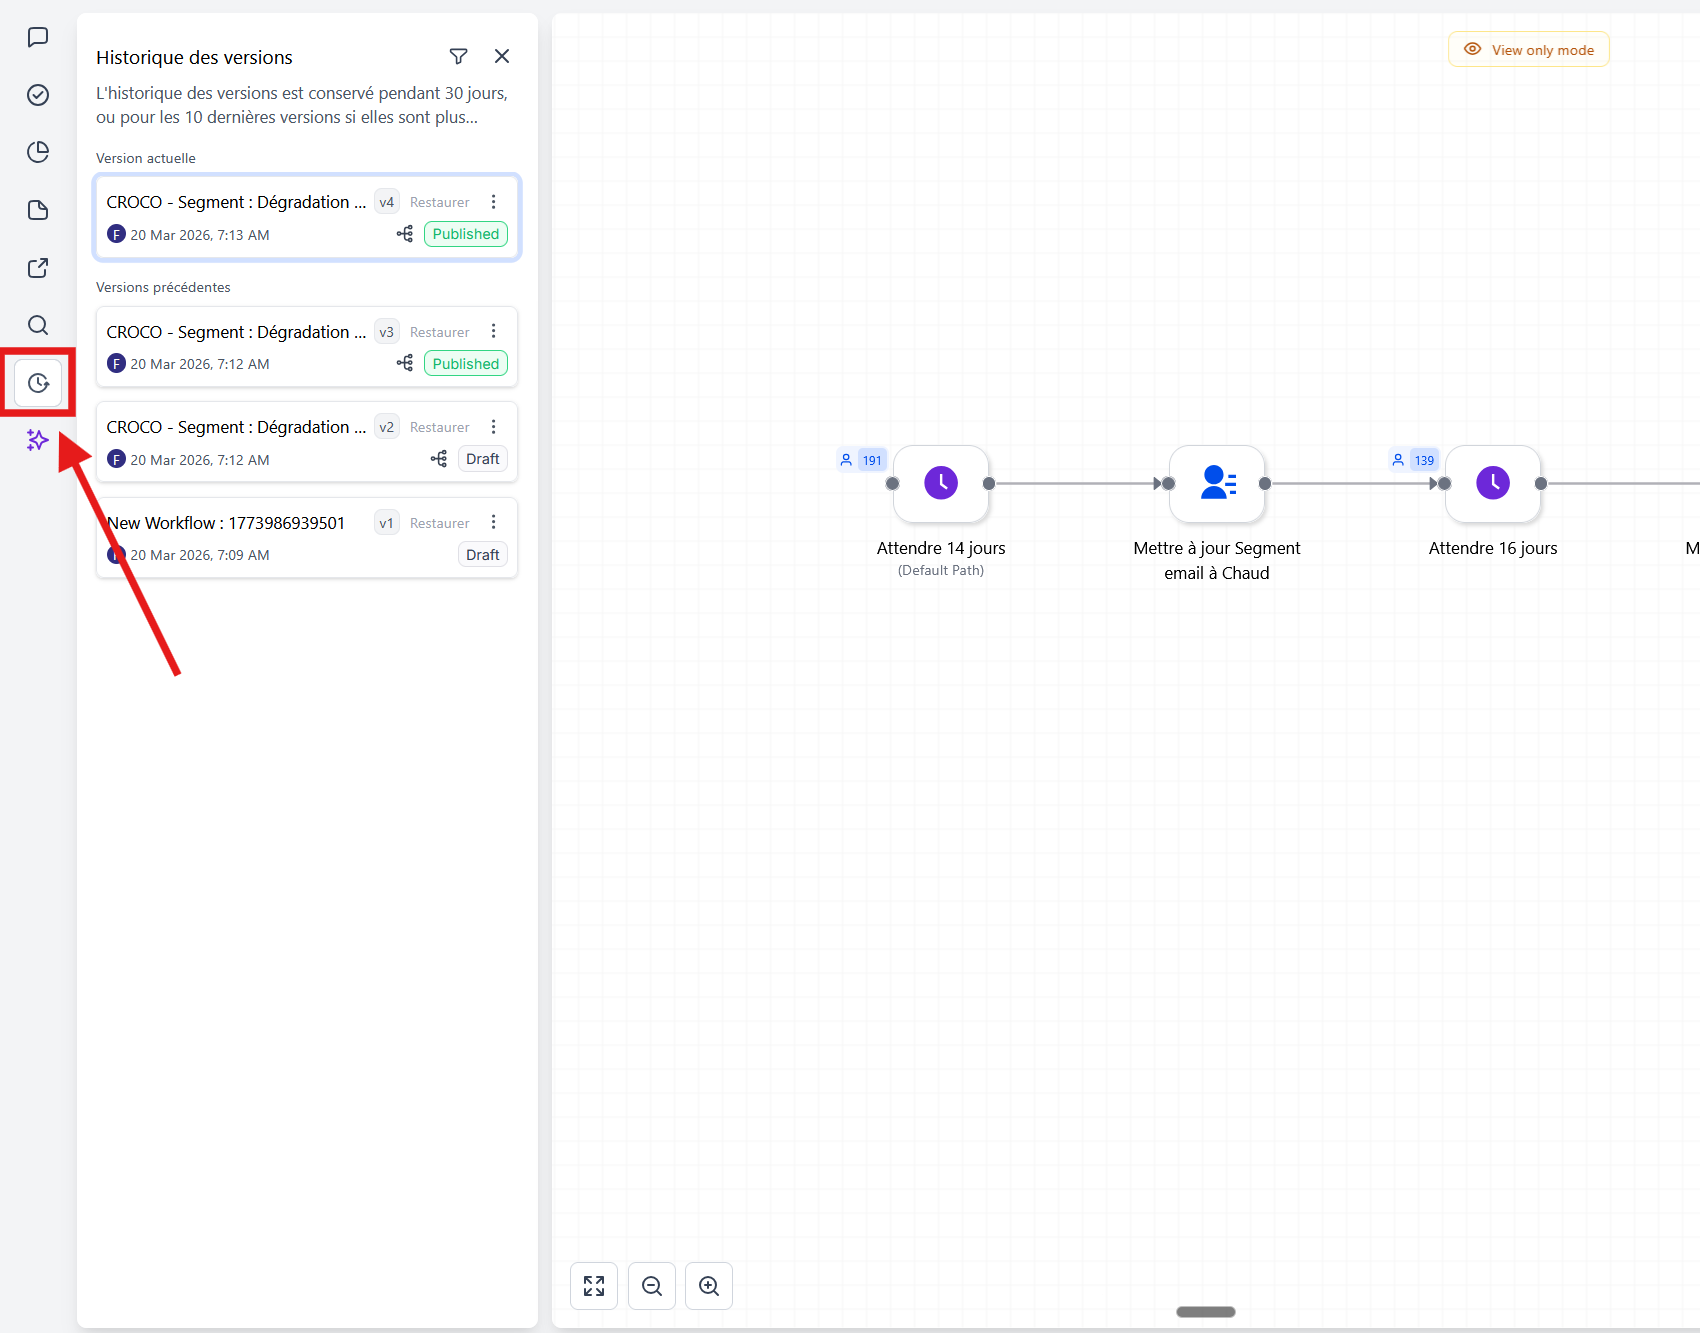Click the 139 contacts counter badge
The height and width of the screenshot is (1333, 1700).
tap(1414, 460)
